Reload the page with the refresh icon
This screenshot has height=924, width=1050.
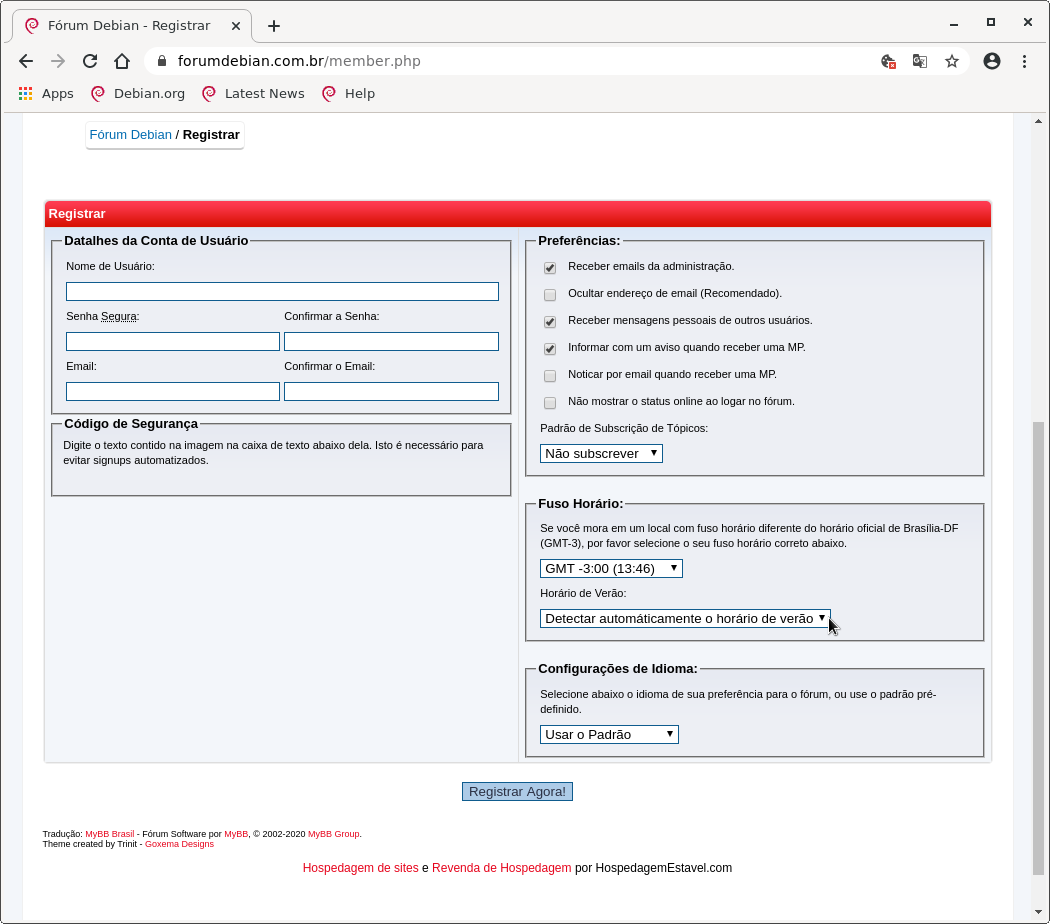(90, 61)
